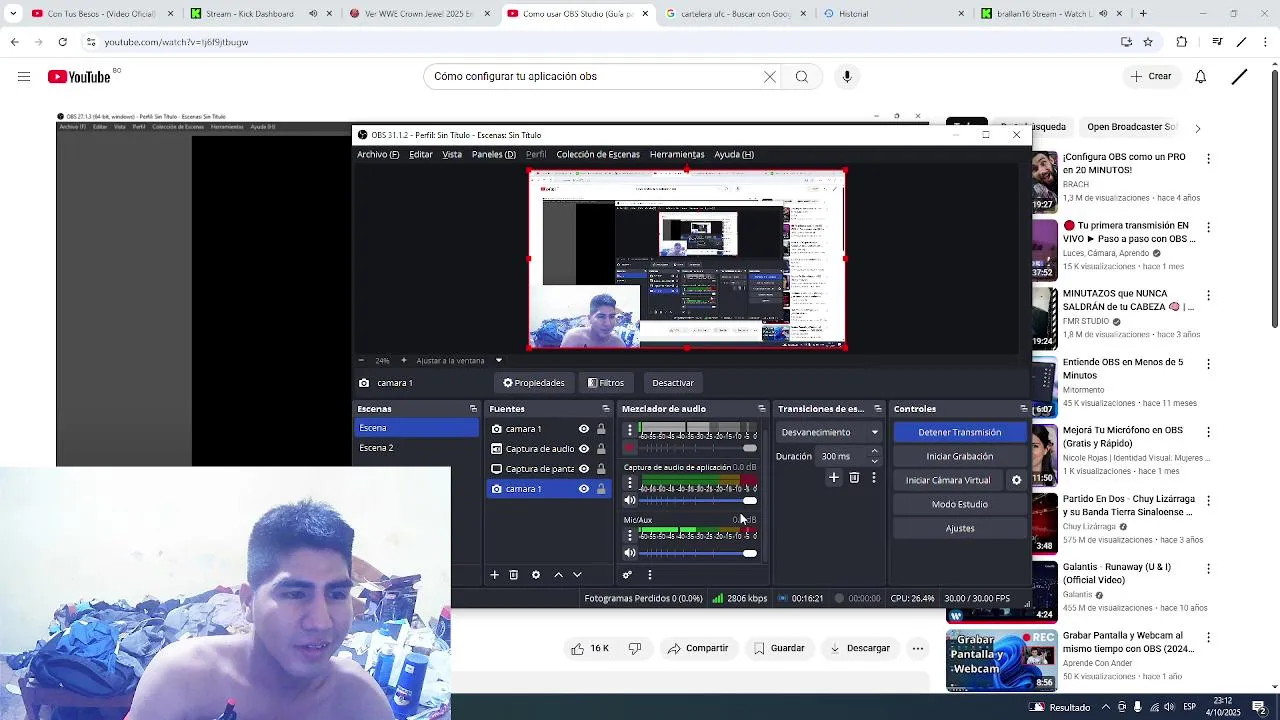Move selected source up

point(558,575)
